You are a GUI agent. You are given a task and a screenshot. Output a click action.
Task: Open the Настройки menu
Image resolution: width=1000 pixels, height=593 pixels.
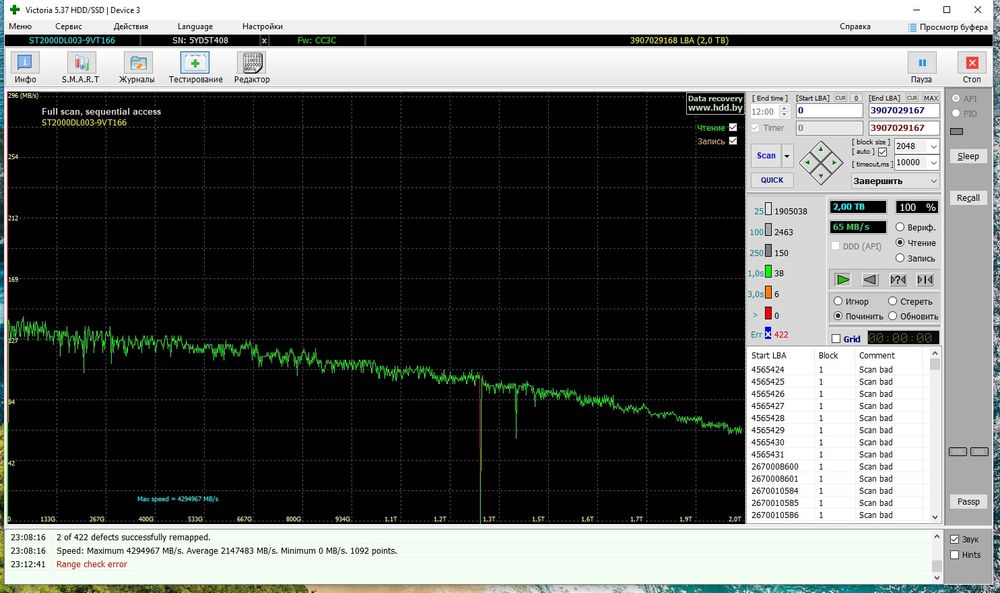261,26
